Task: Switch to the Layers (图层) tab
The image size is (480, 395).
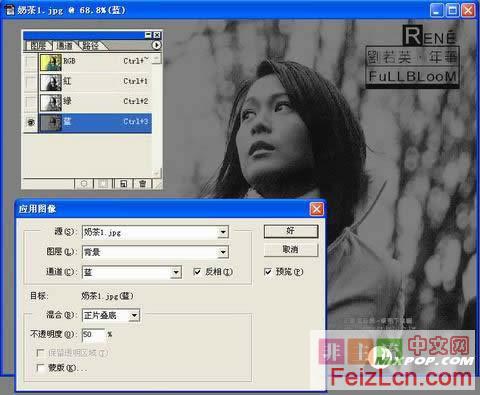Action: (x=38, y=46)
